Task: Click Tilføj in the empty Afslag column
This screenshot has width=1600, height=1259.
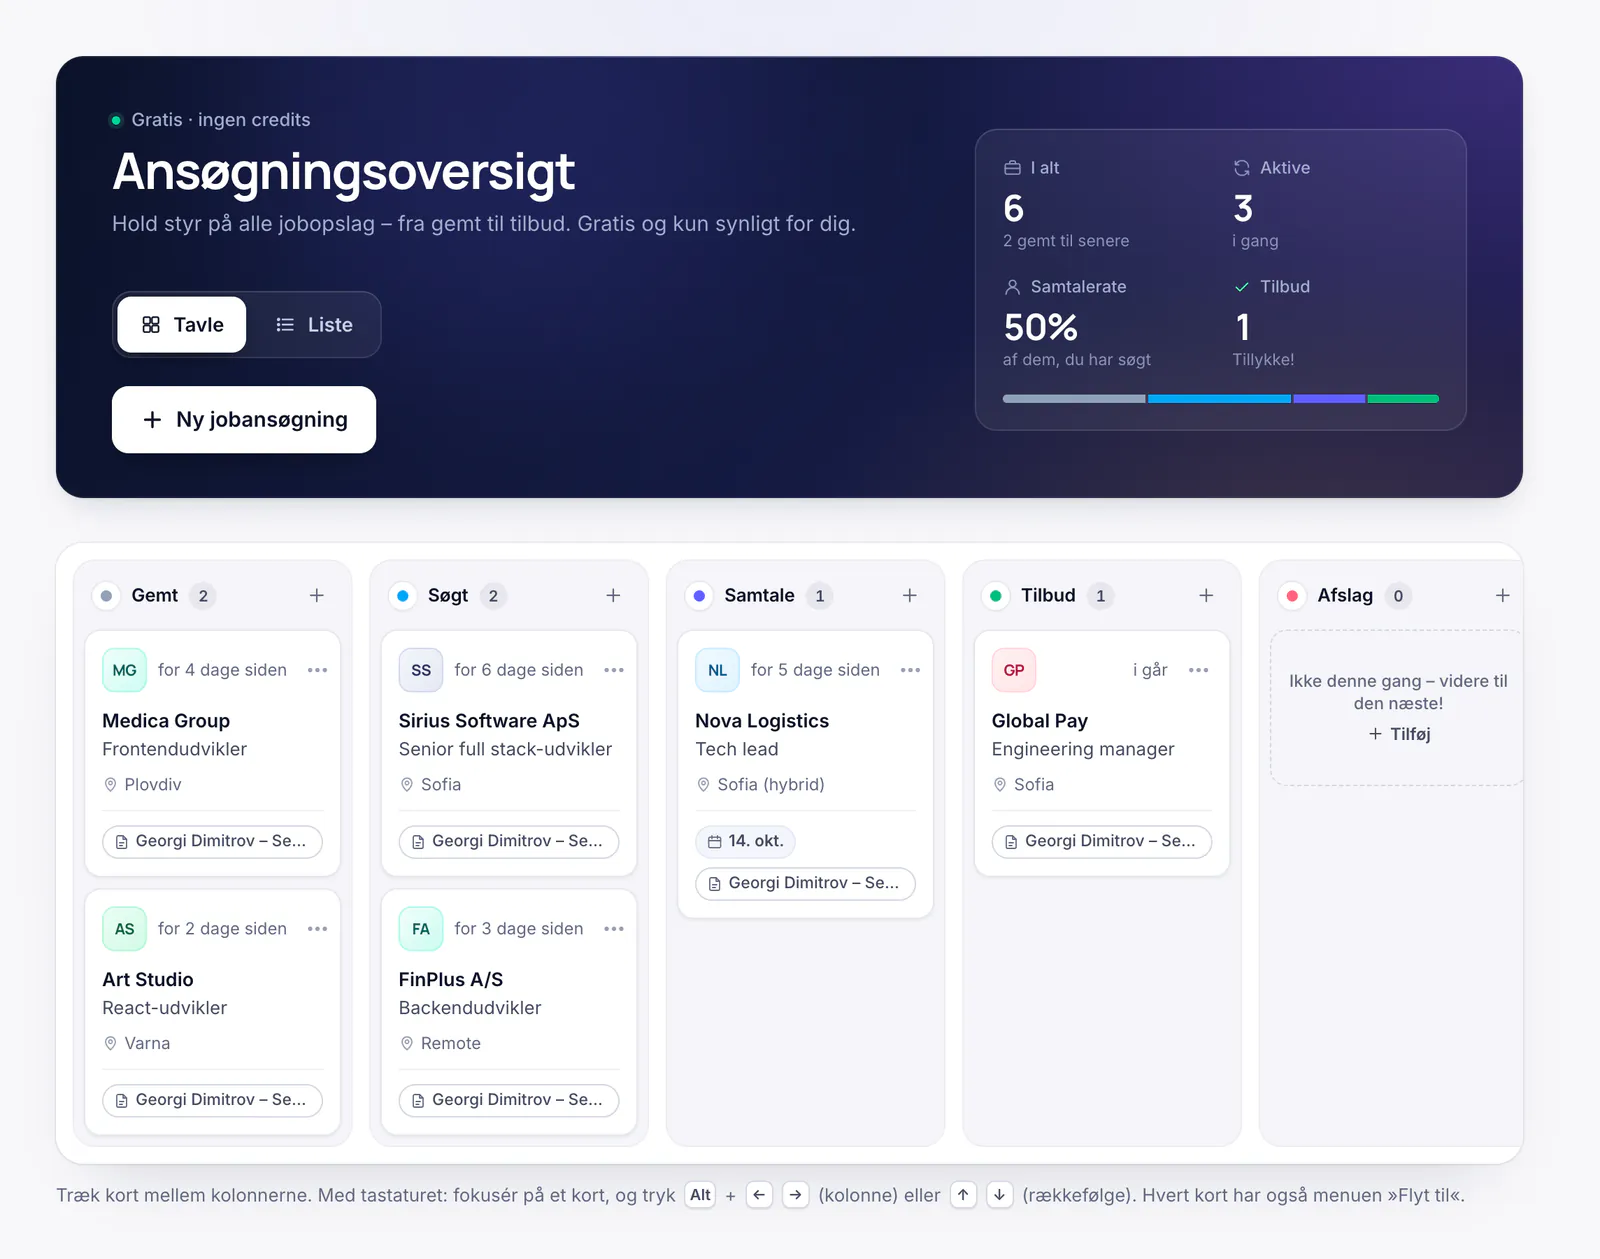Action: [1399, 734]
